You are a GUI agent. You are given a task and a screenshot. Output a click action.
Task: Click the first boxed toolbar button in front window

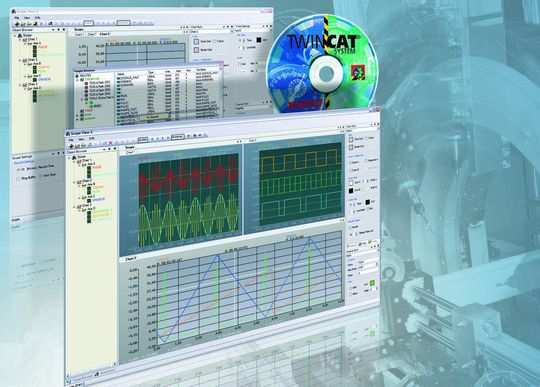[143, 139]
